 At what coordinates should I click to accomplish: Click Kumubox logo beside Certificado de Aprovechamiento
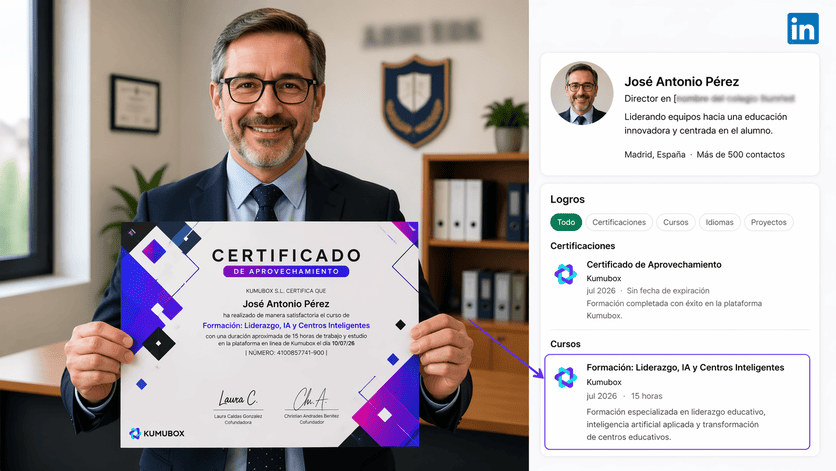pos(565,274)
